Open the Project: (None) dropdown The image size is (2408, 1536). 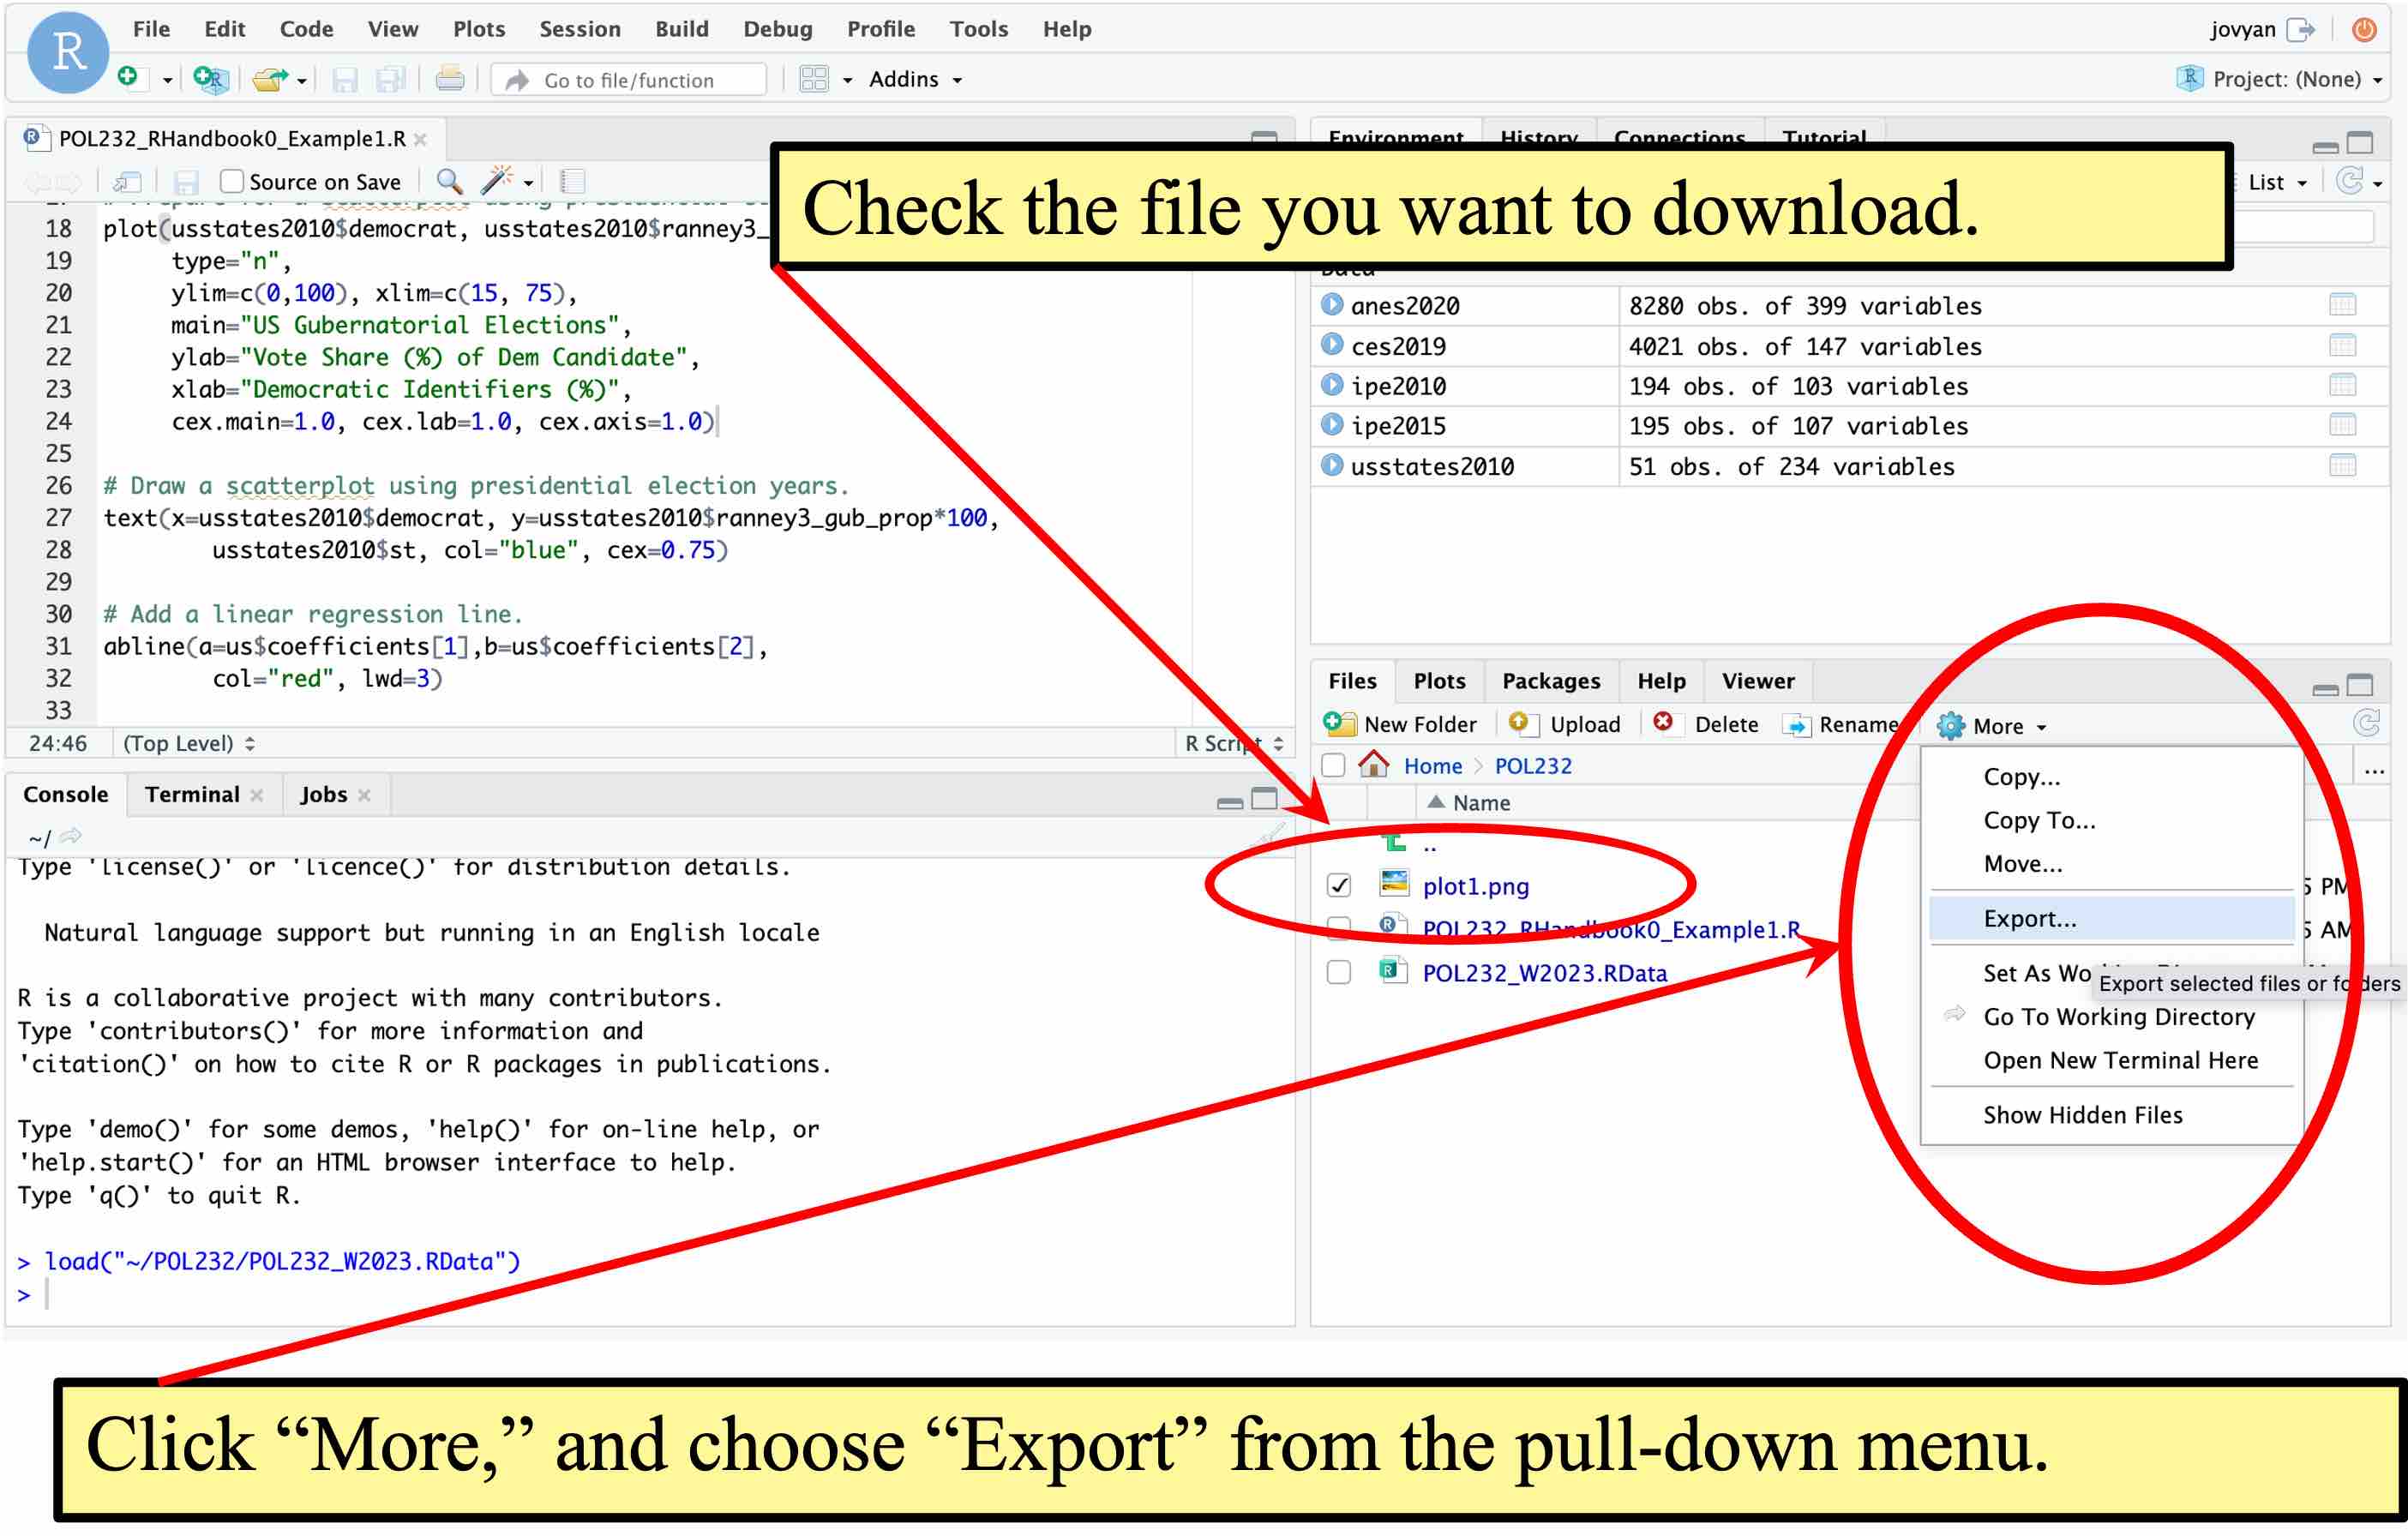coord(2280,79)
